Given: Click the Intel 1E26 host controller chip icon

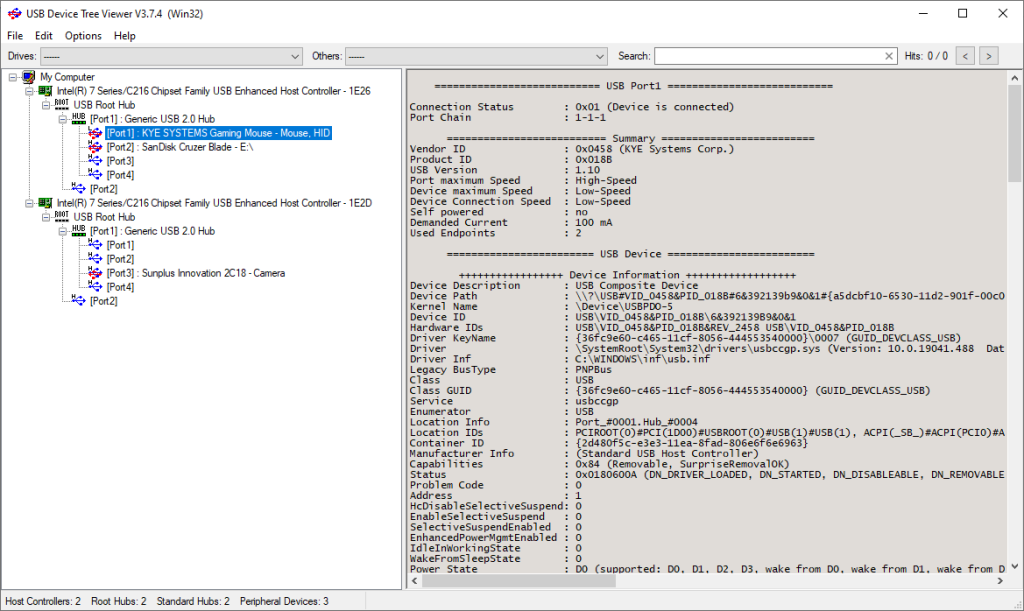Looking at the screenshot, I should click(x=45, y=90).
